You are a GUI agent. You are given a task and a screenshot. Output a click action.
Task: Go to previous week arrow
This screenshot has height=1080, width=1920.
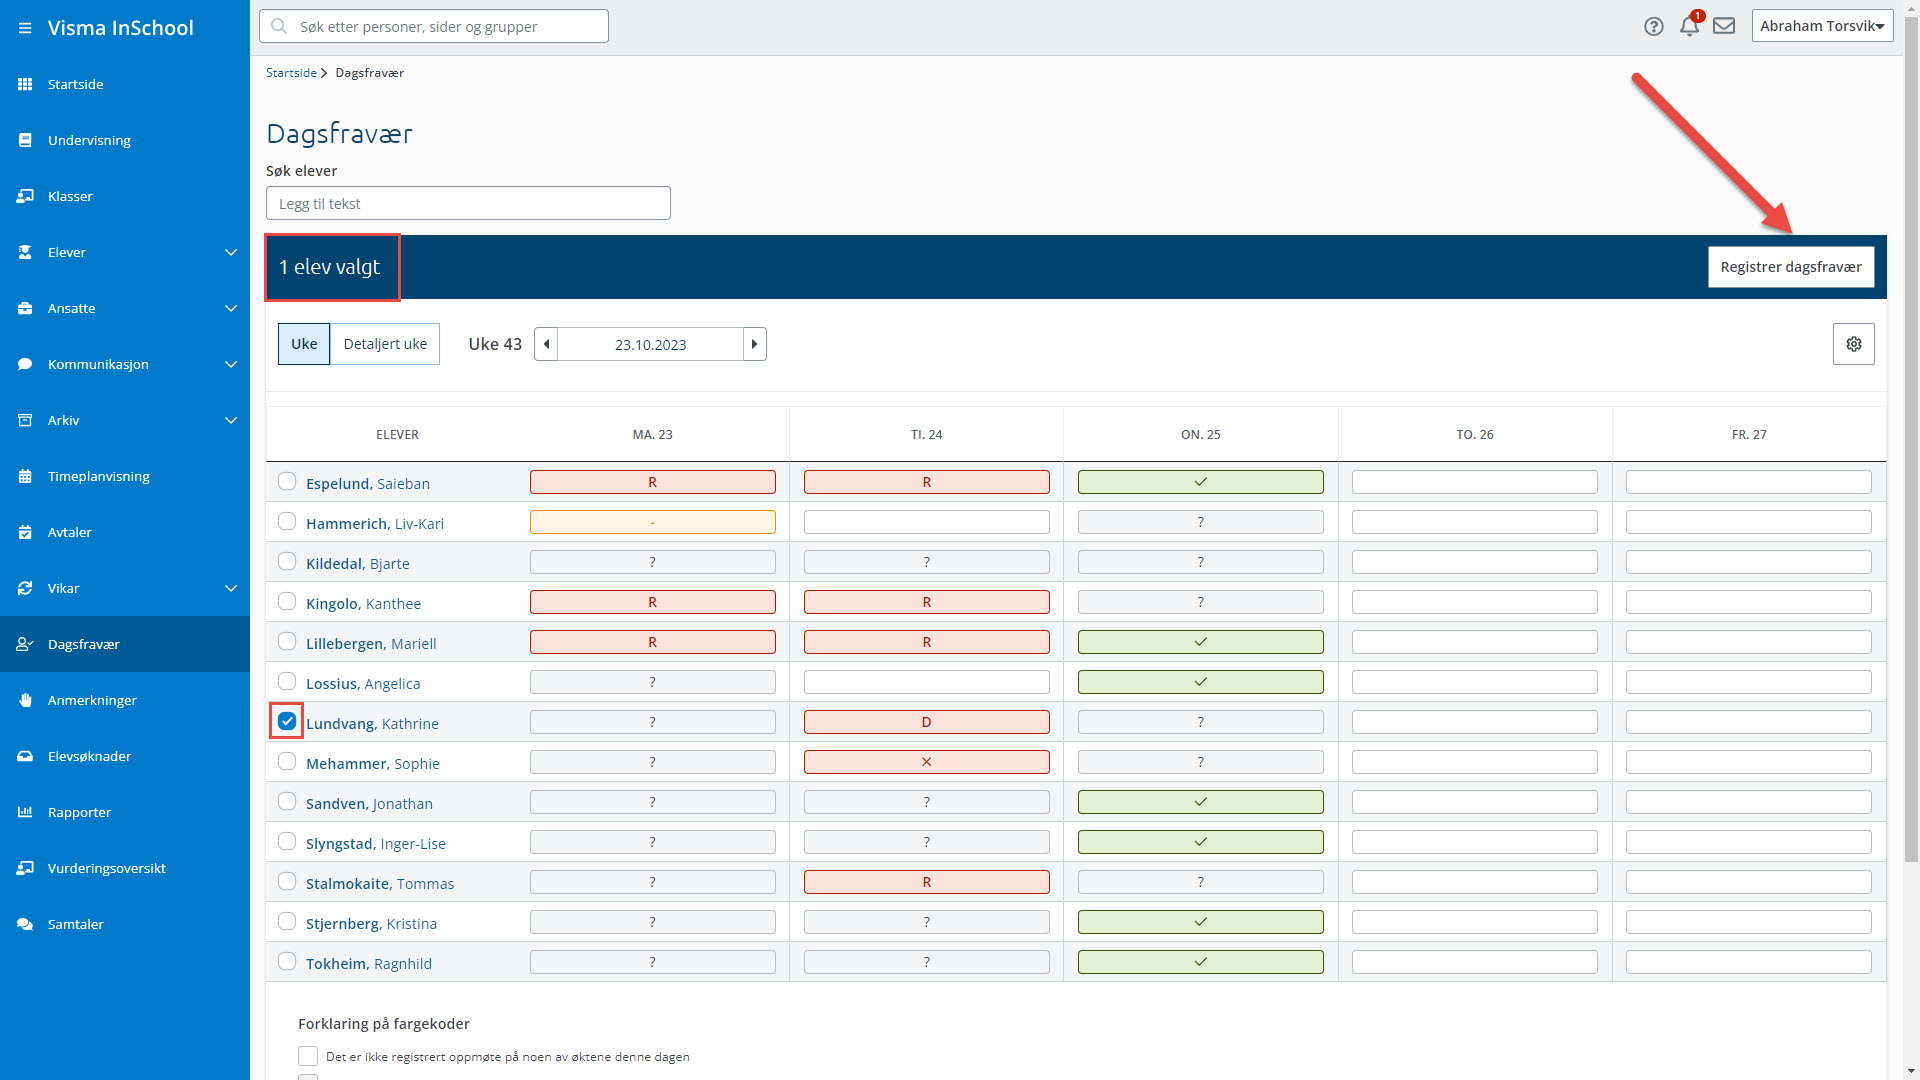click(546, 344)
